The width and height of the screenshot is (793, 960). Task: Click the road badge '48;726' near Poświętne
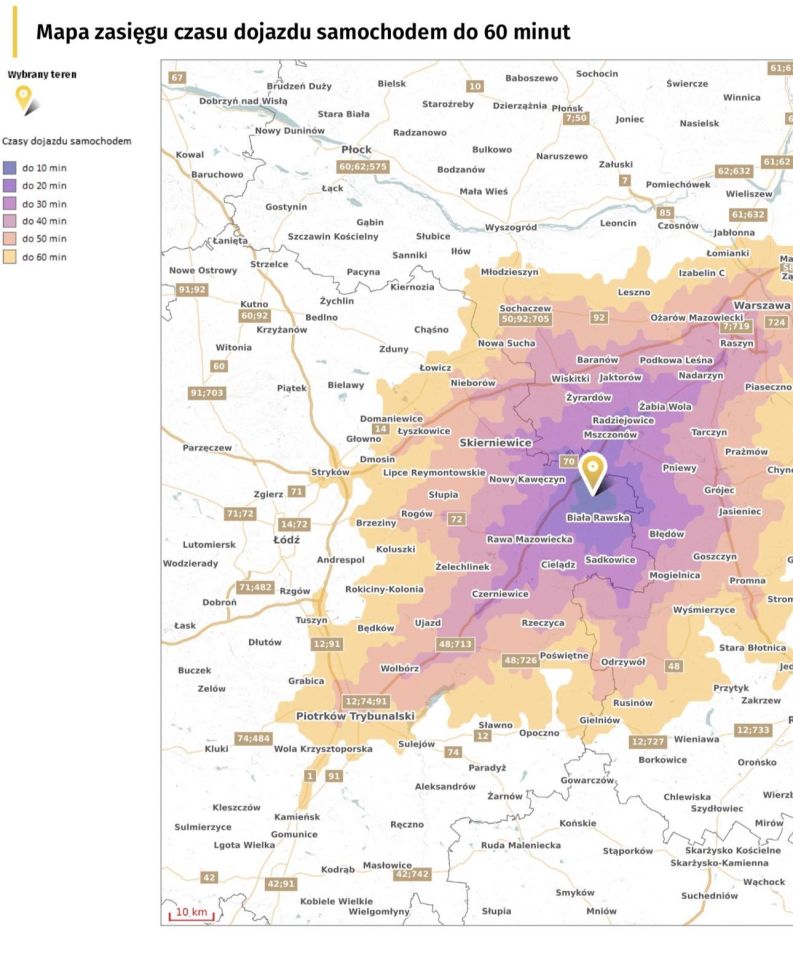click(520, 660)
